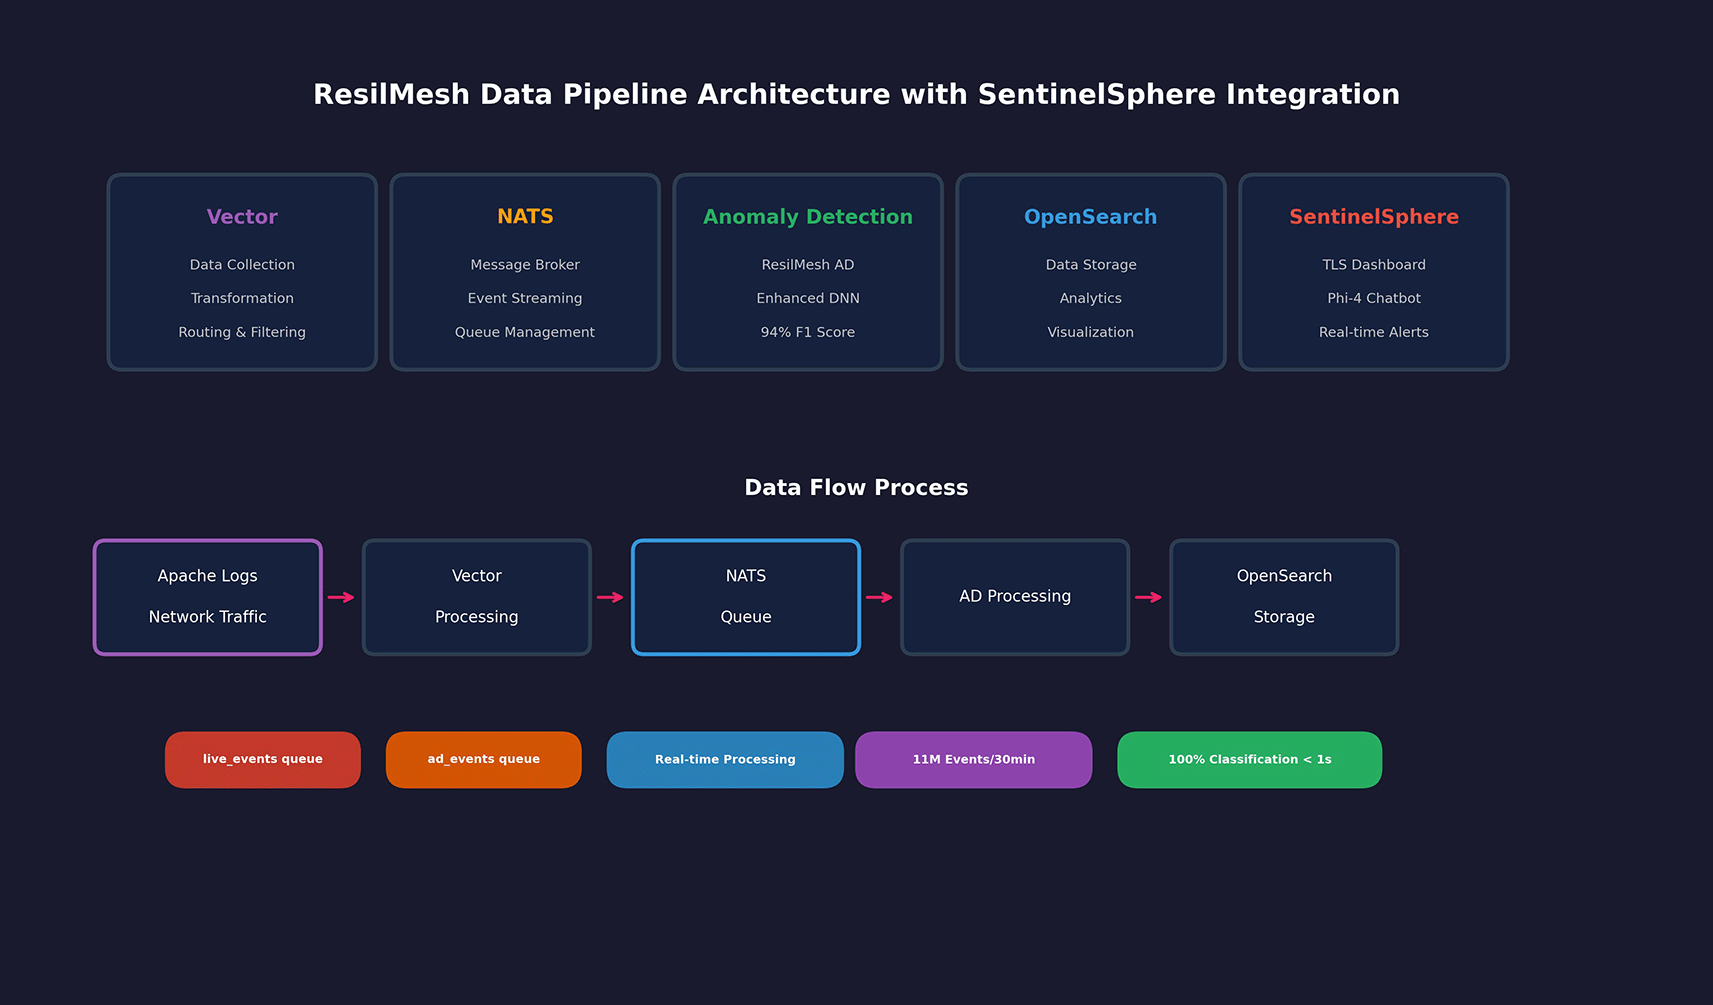This screenshot has width=1713, height=1005.
Task: Select the AD Processing flow box
Action: pyautogui.click(x=1015, y=597)
